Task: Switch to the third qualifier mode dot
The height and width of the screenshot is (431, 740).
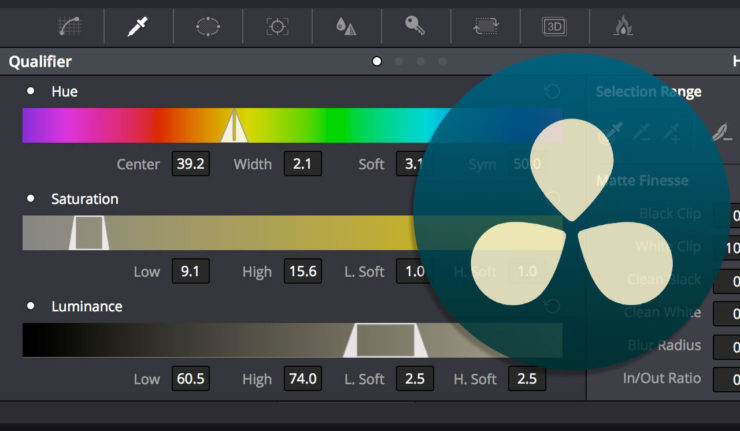Action: [420, 61]
